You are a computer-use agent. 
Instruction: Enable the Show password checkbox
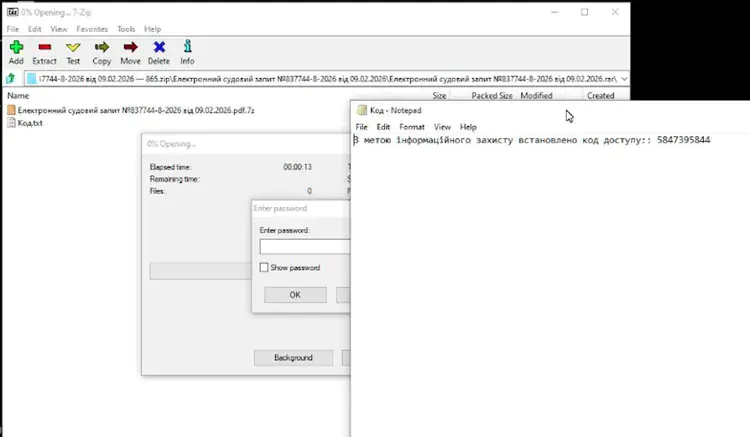tap(264, 268)
